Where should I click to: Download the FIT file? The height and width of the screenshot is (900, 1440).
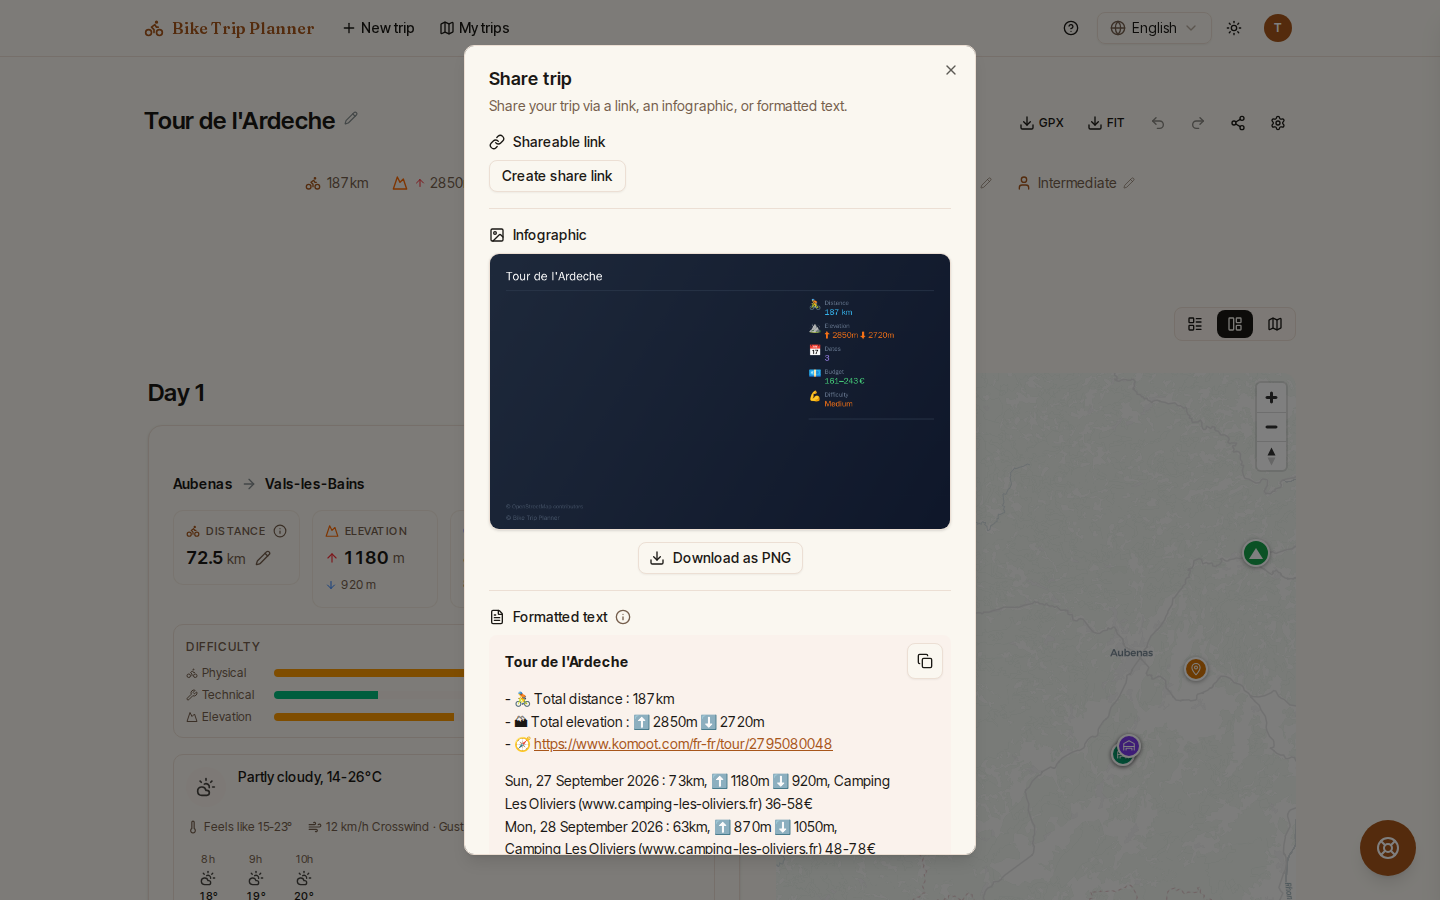[x=1106, y=123]
